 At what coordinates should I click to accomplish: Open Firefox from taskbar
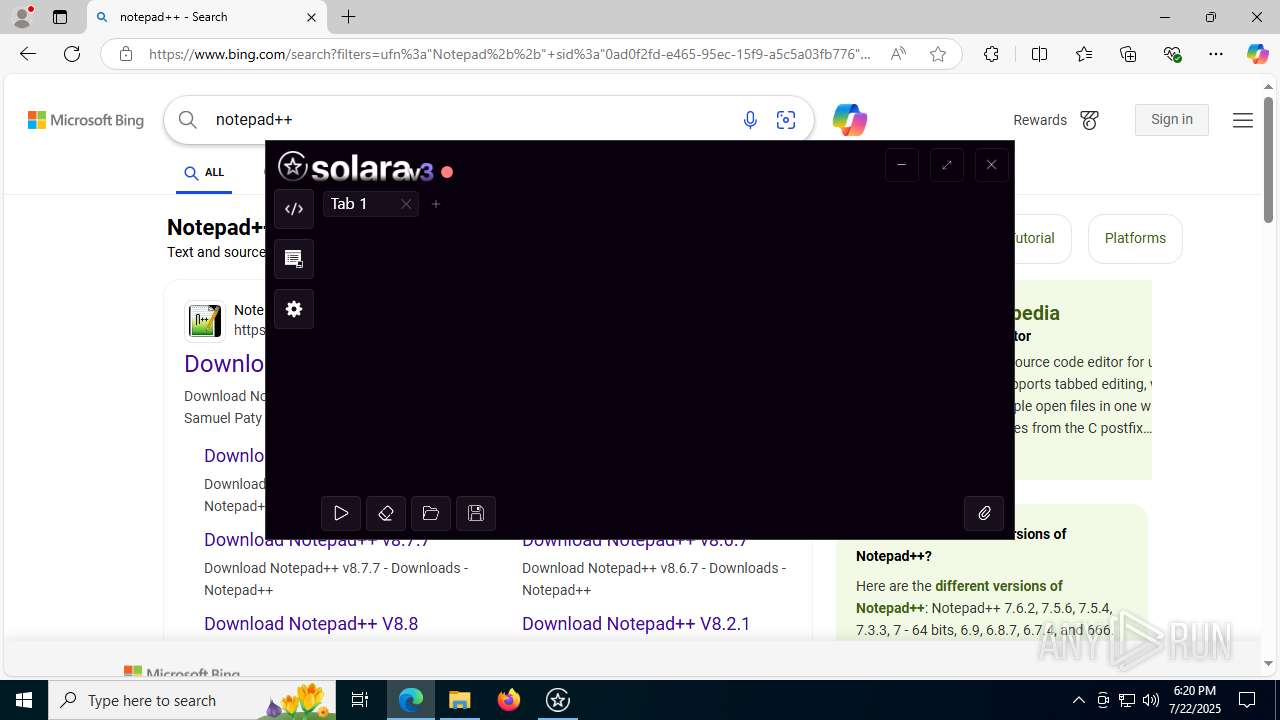click(509, 700)
